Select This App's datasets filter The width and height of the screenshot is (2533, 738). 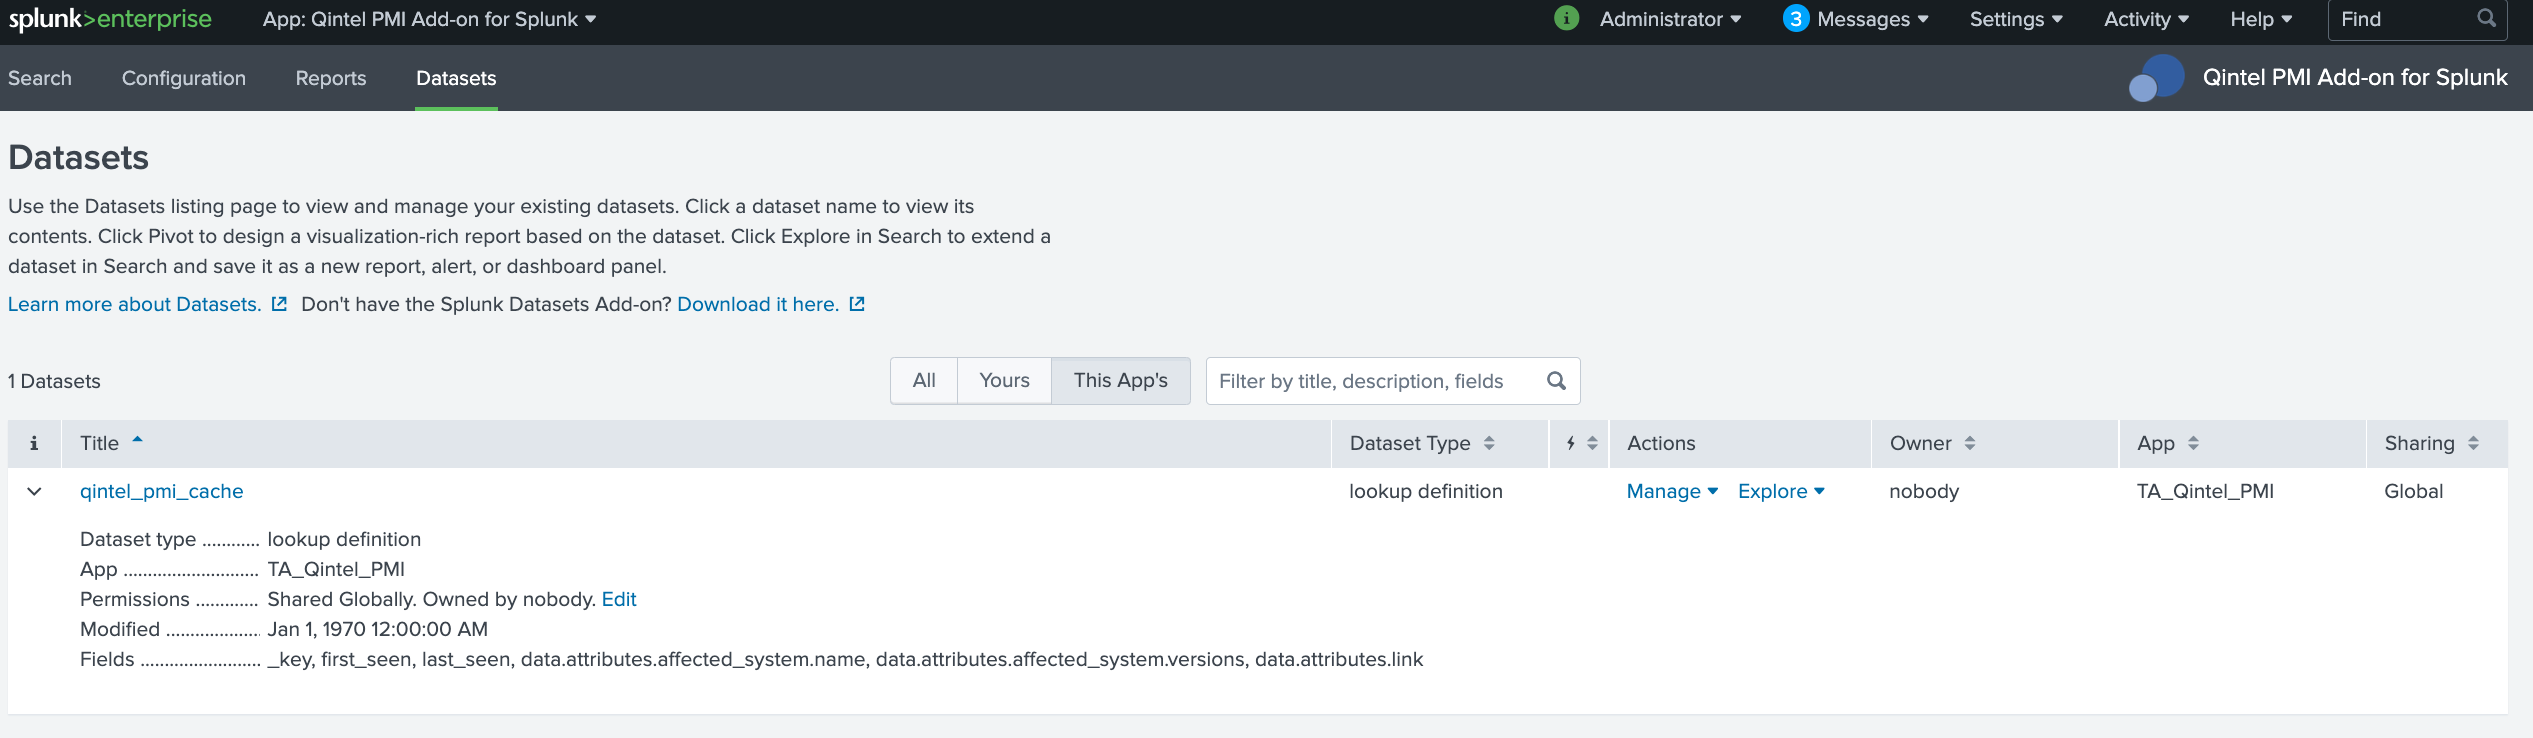click(1120, 380)
